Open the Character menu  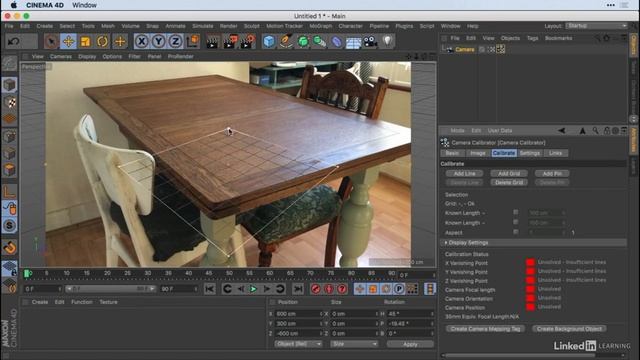pos(350,26)
